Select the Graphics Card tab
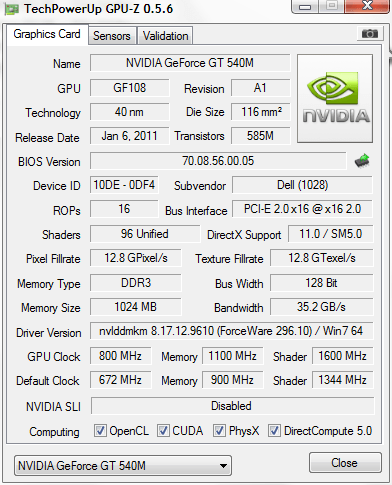Image resolution: width=392 pixels, height=485 pixels. [47, 34]
